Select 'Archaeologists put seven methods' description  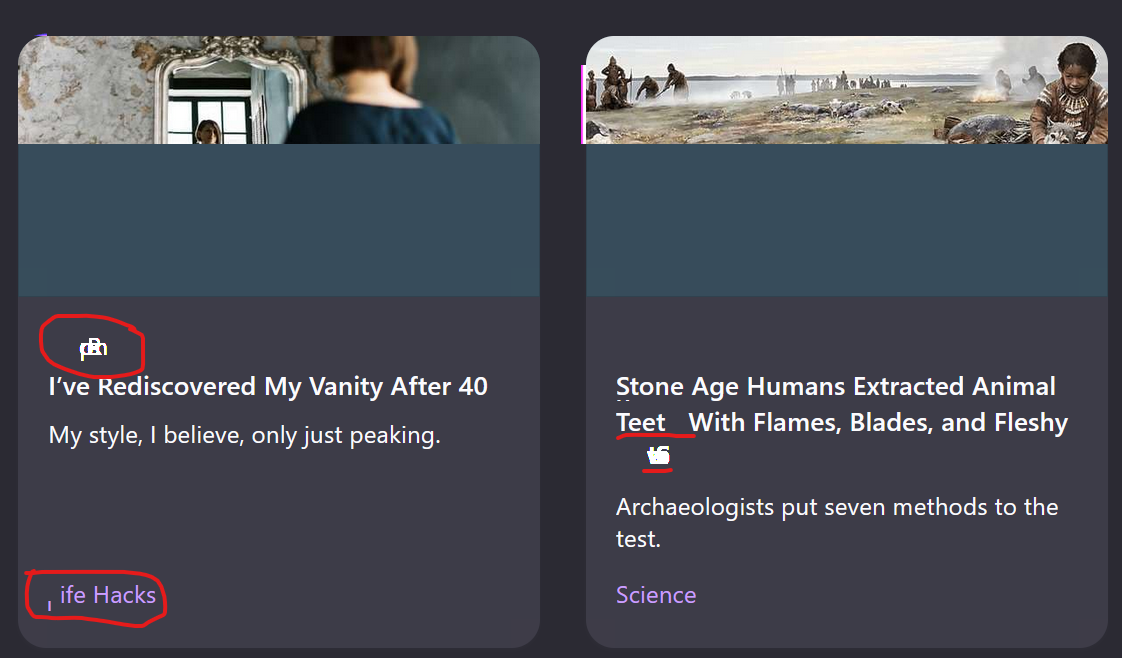click(x=837, y=523)
